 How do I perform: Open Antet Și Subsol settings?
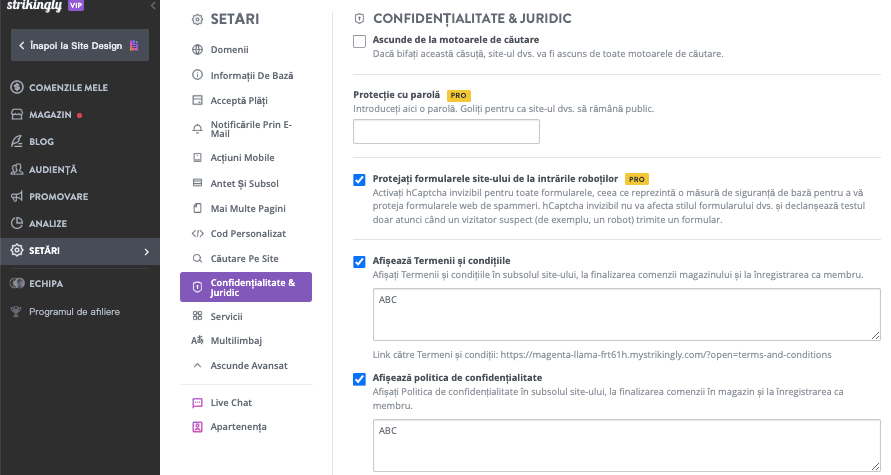244,184
